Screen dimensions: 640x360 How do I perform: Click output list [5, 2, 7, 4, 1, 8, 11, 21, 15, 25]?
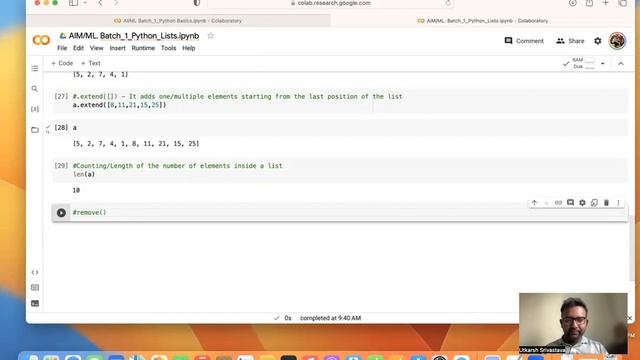(x=136, y=144)
